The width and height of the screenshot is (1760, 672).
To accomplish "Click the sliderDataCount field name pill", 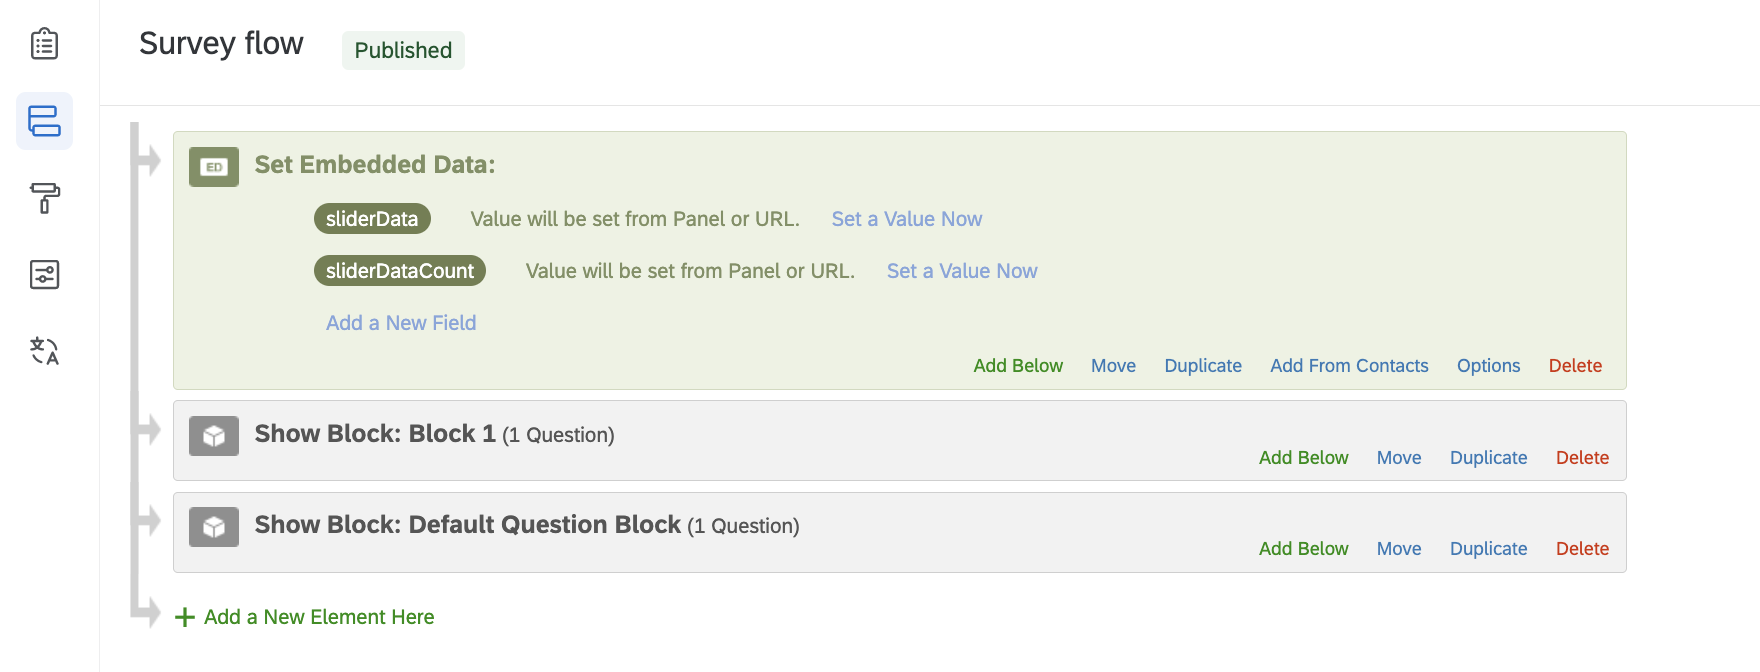I will click(399, 270).
